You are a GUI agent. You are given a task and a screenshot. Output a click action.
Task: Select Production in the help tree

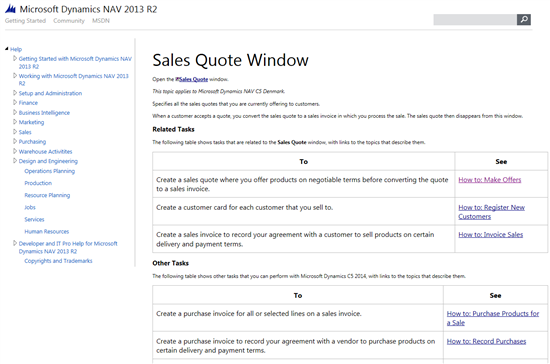point(38,183)
